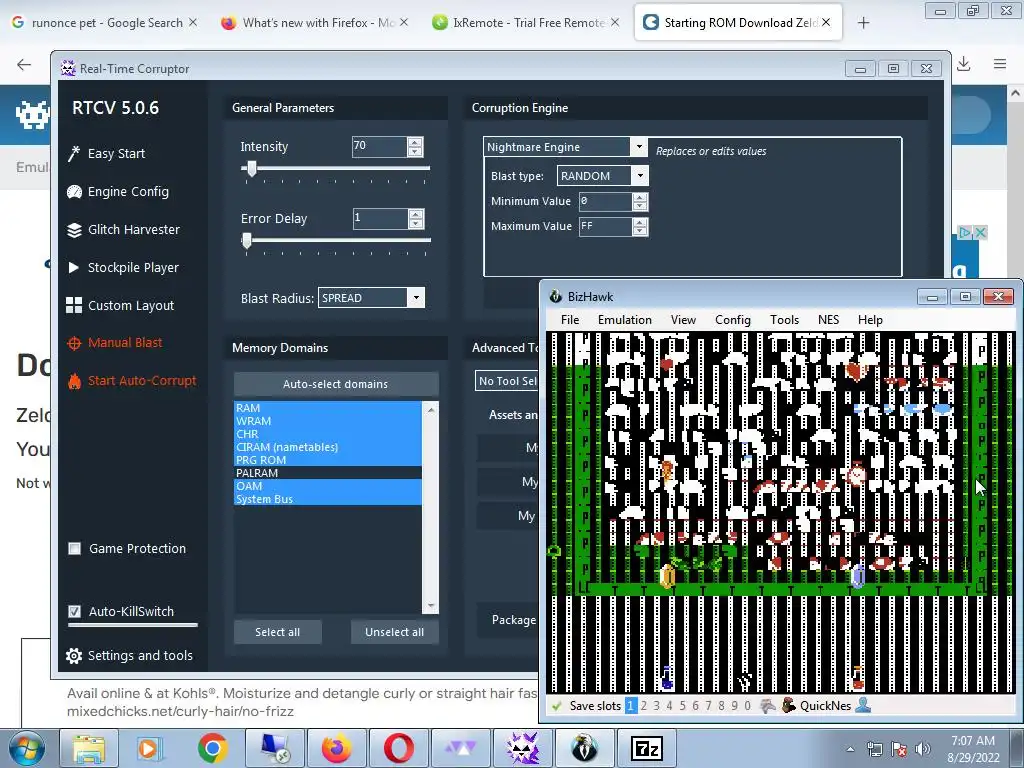Go back with the Firefox back arrow
This screenshot has height=768, width=1024.
(24, 64)
